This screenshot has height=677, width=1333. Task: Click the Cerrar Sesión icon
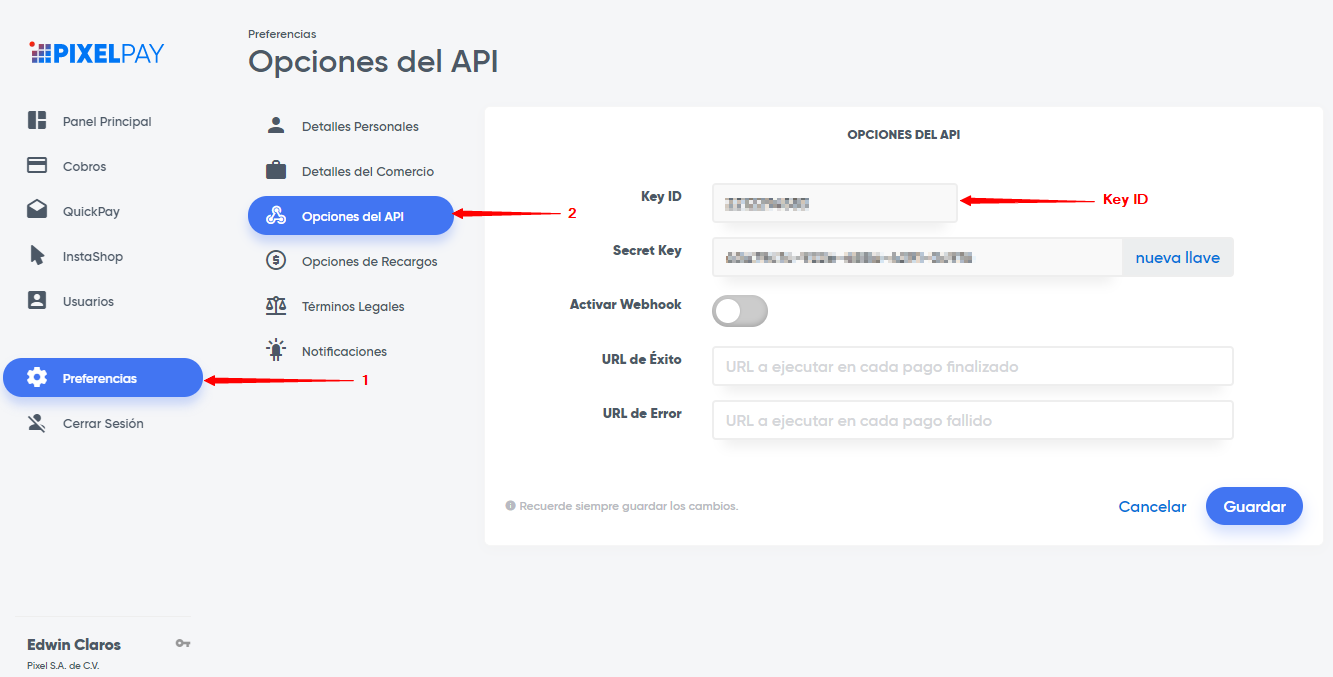(37, 422)
